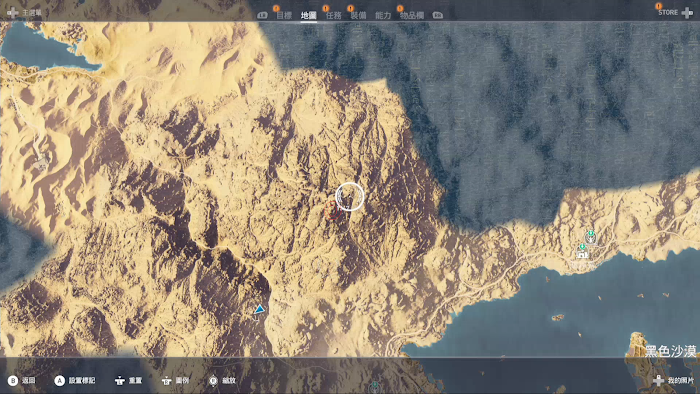Click the 設置標記 set marker button
700x394 pixels.
[75, 381]
